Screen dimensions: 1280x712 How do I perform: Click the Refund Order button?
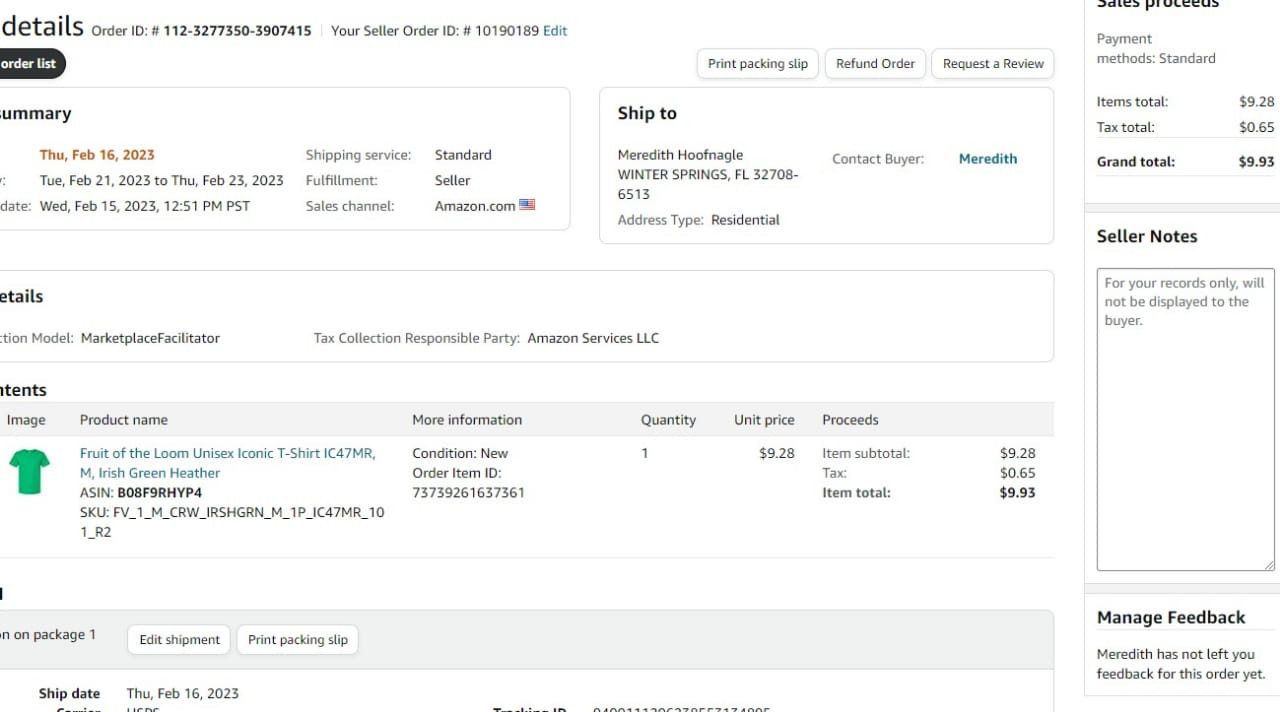pos(875,63)
